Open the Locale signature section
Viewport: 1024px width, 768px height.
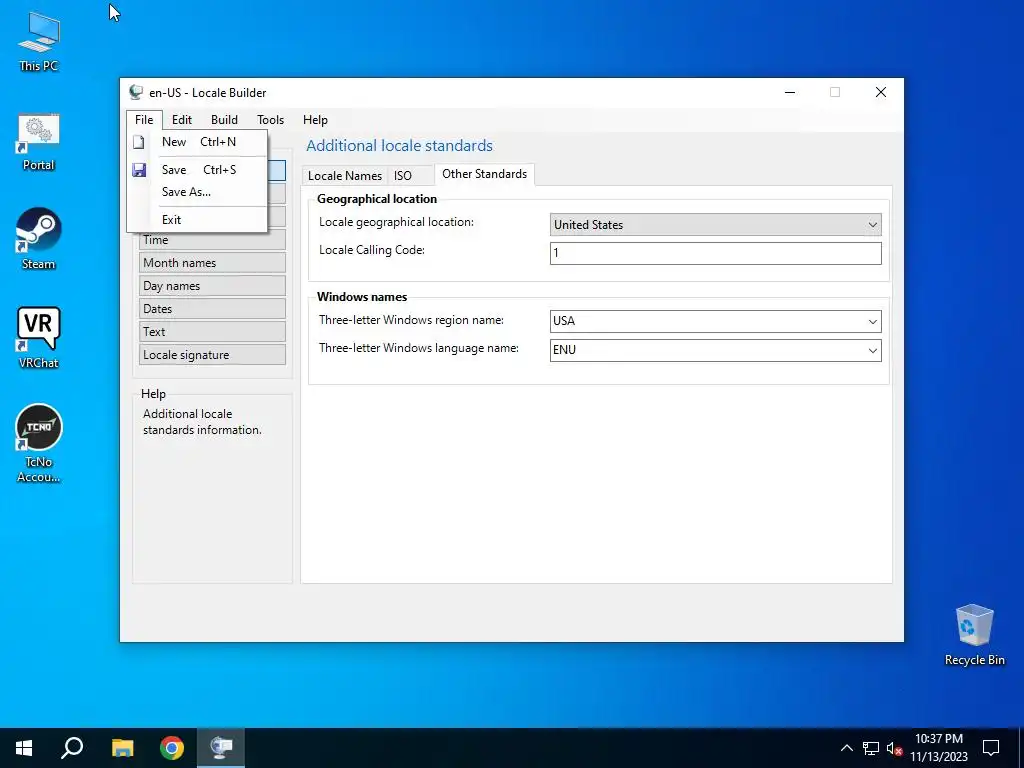click(212, 355)
